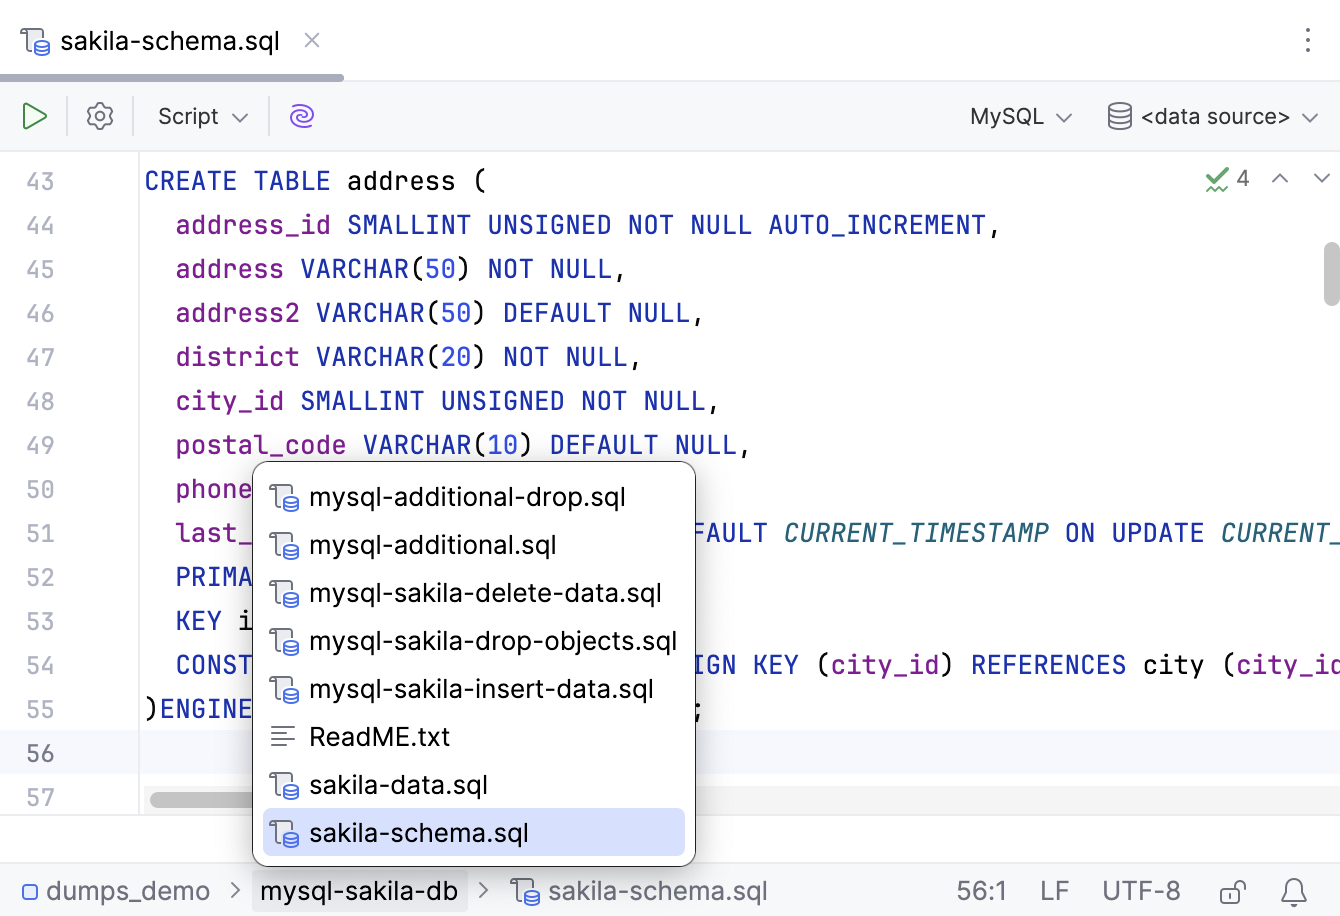
Task: Click the vertical editor scrollbar thumb
Action: [x=1331, y=273]
